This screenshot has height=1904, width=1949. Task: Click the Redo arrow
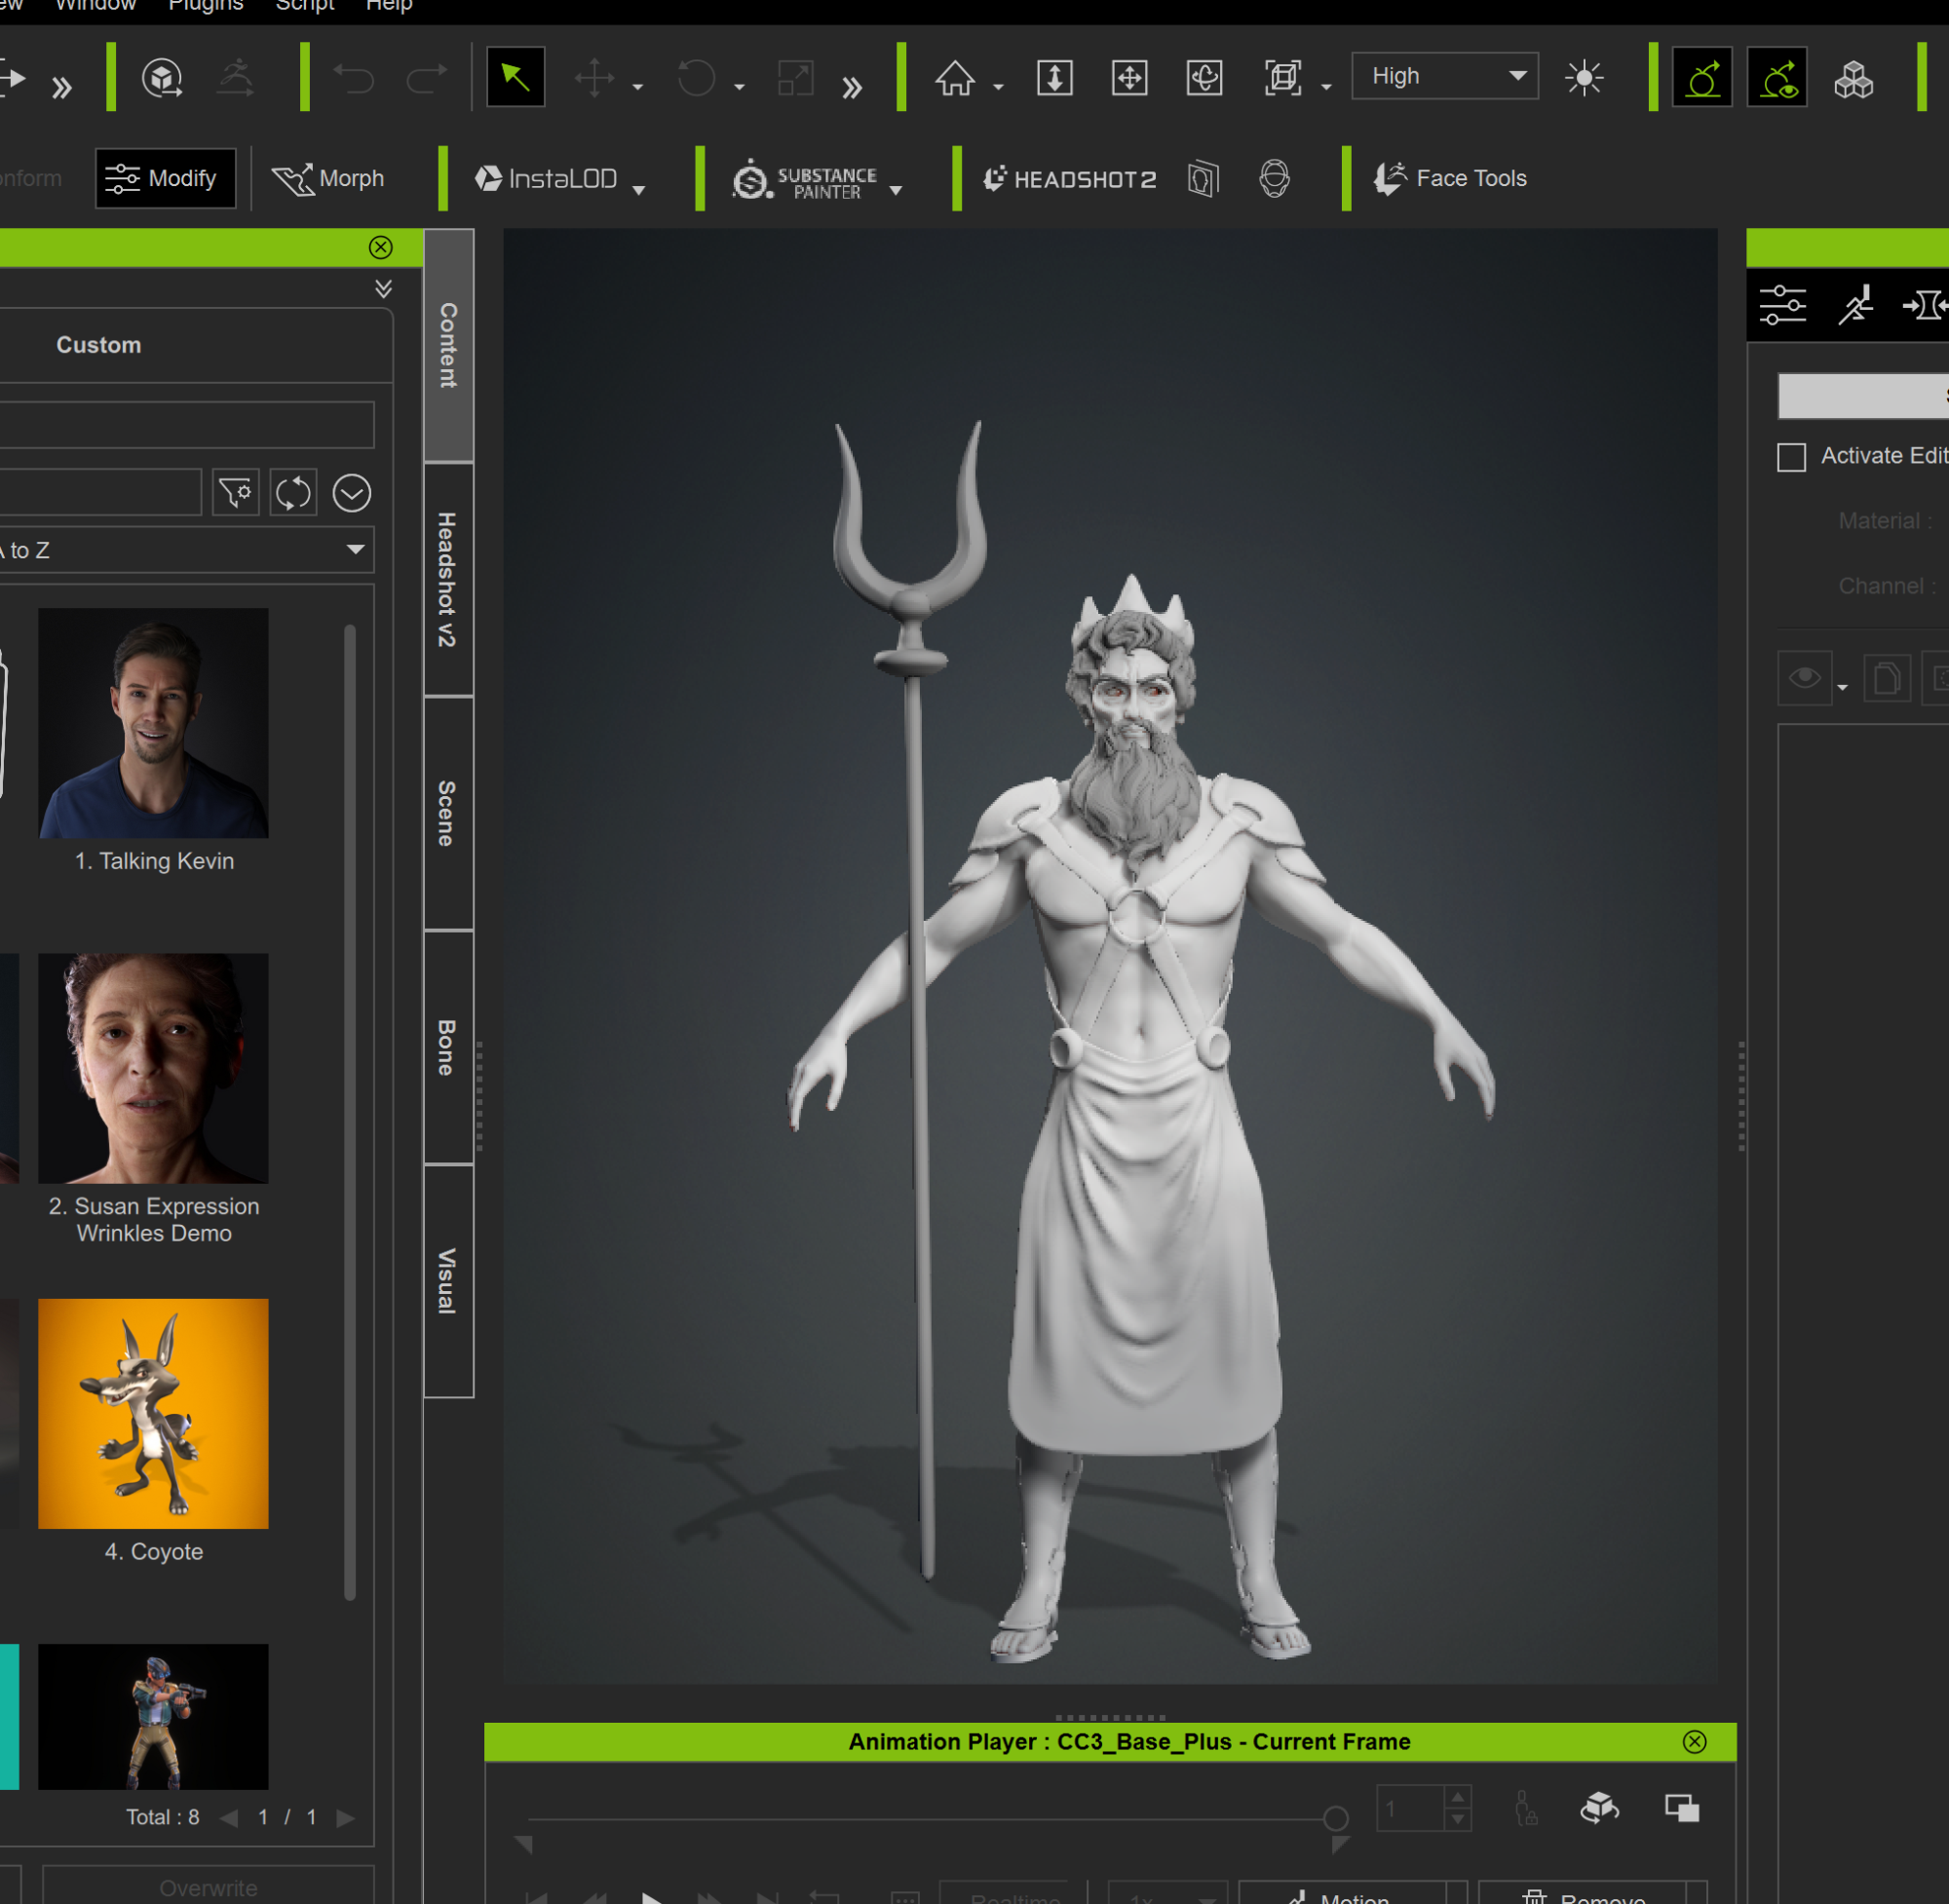(x=427, y=78)
